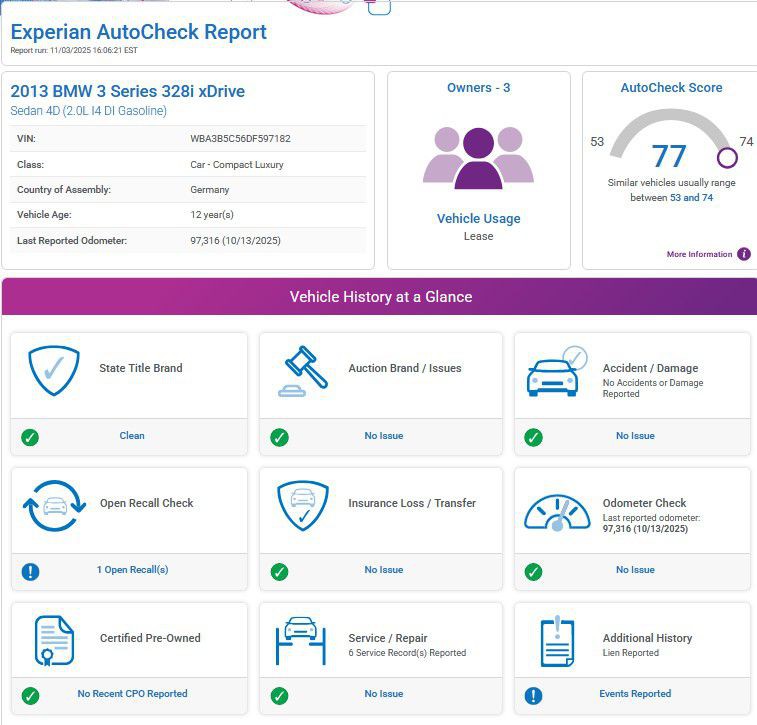Click the Insurance Loss shield car icon

301,506
